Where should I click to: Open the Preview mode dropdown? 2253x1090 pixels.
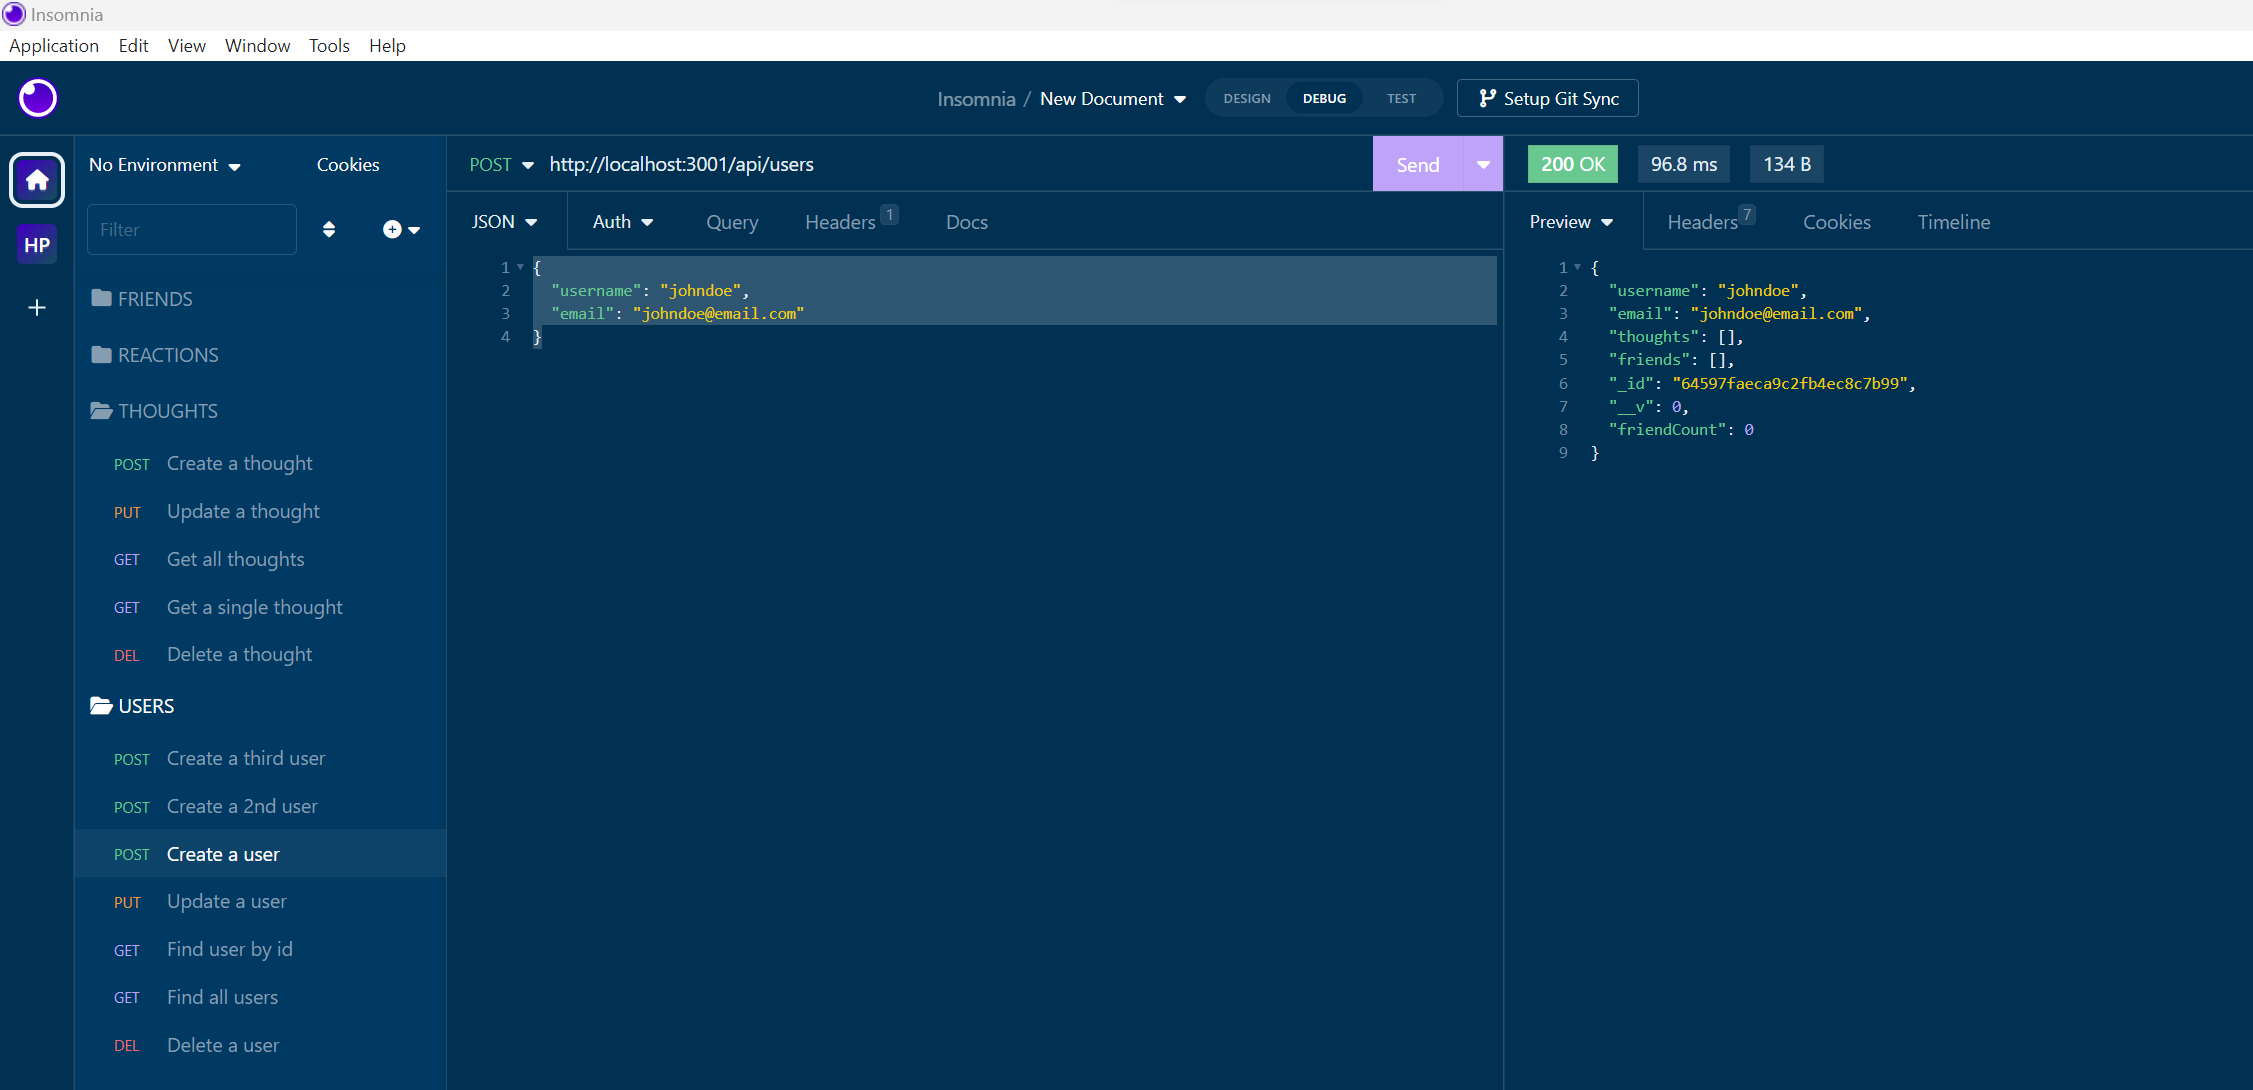click(x=1569, y=221)
